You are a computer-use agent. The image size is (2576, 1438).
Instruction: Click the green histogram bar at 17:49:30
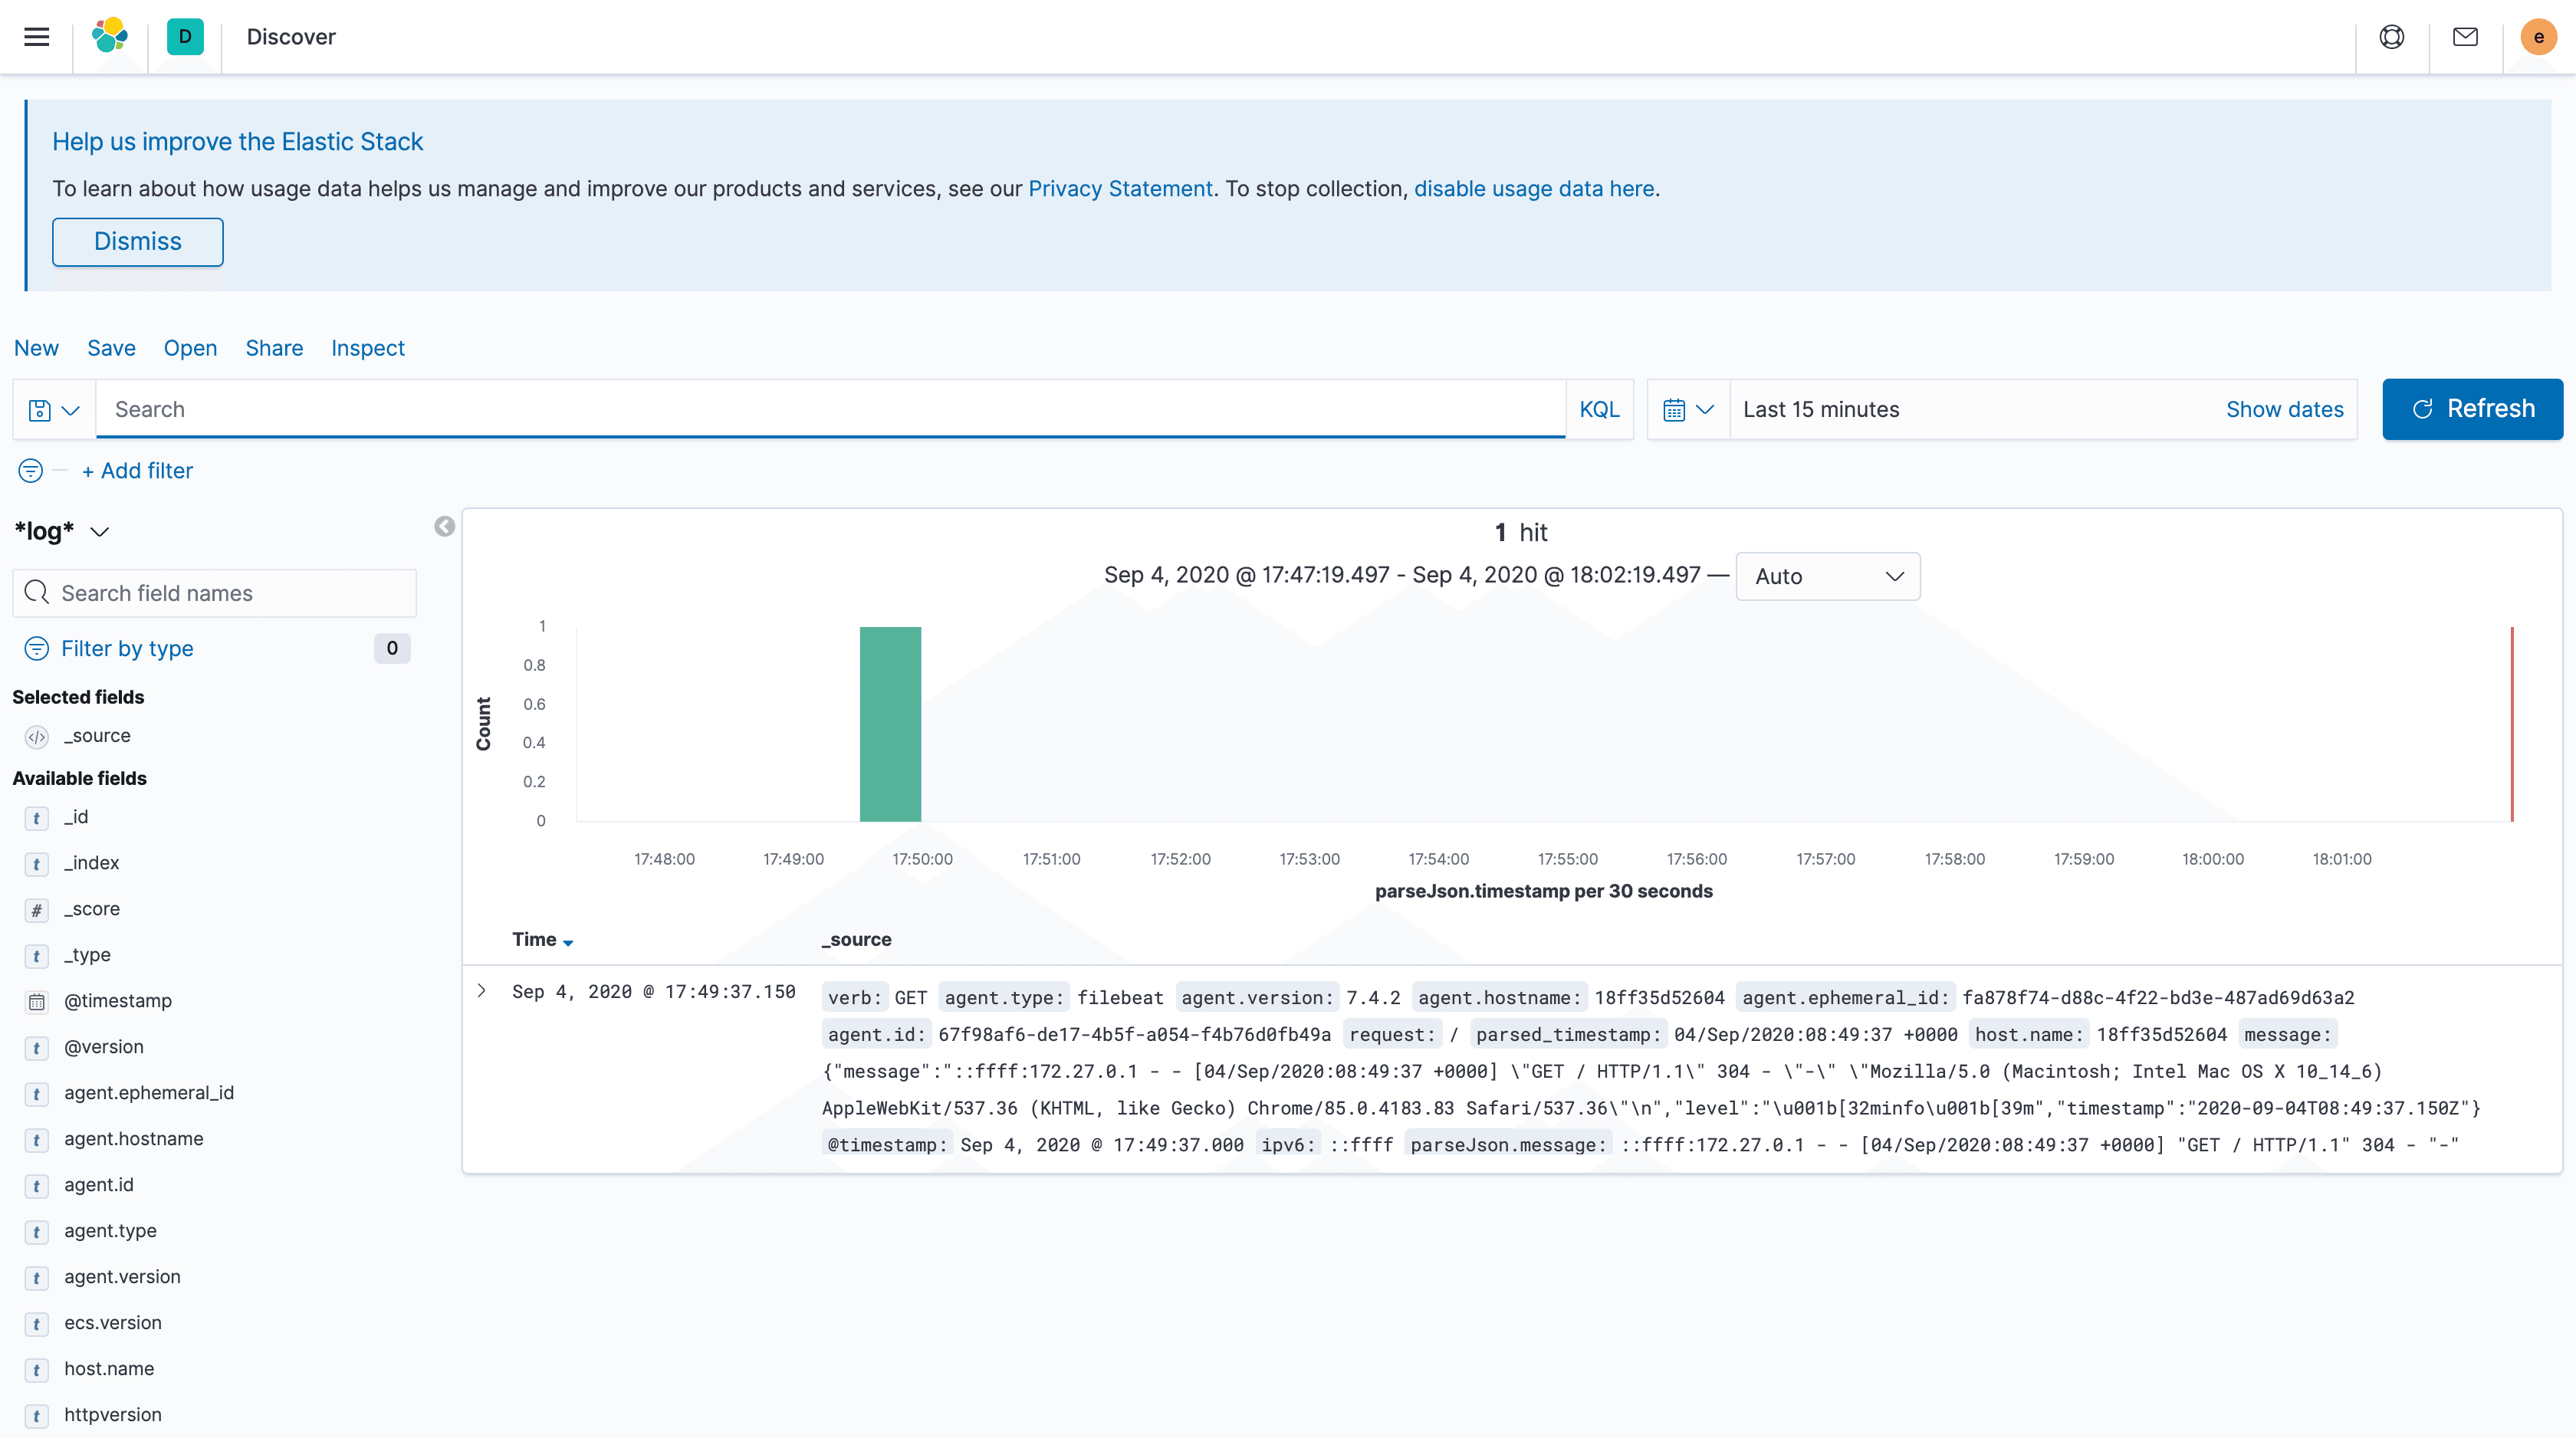coord(890,724)
